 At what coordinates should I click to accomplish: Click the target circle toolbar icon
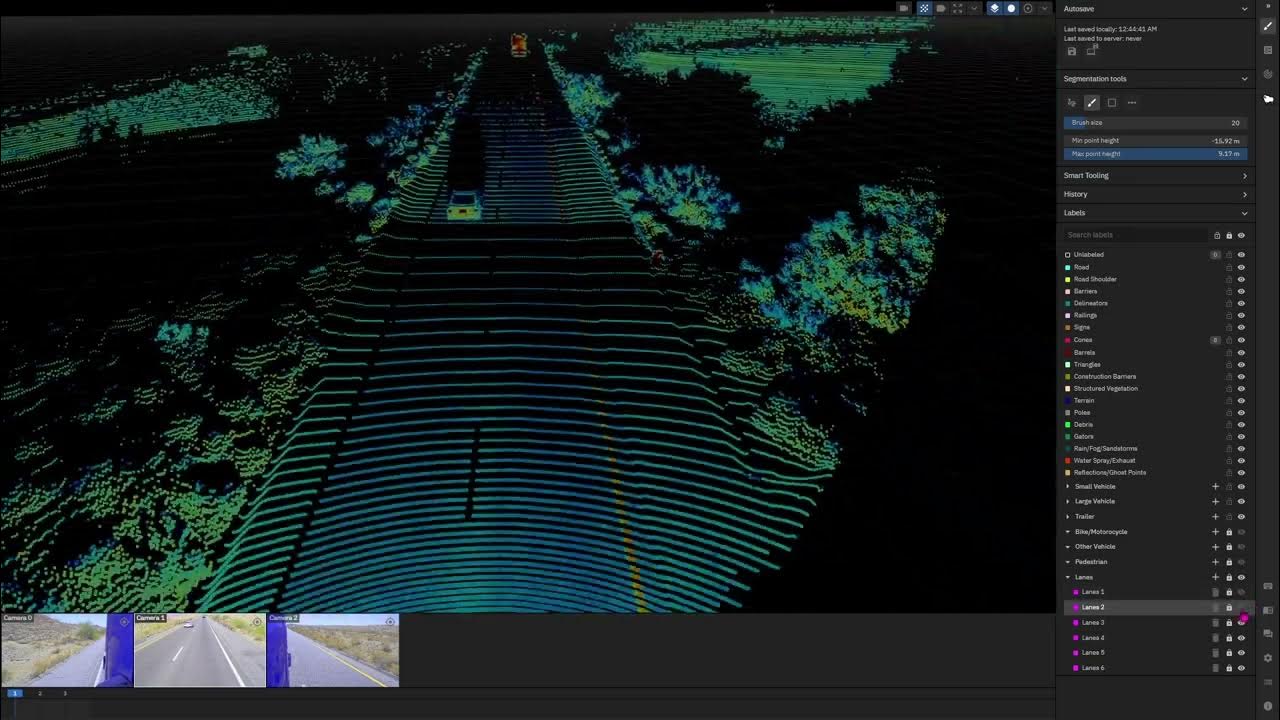pyautogui.click(x=1028, y=8)
